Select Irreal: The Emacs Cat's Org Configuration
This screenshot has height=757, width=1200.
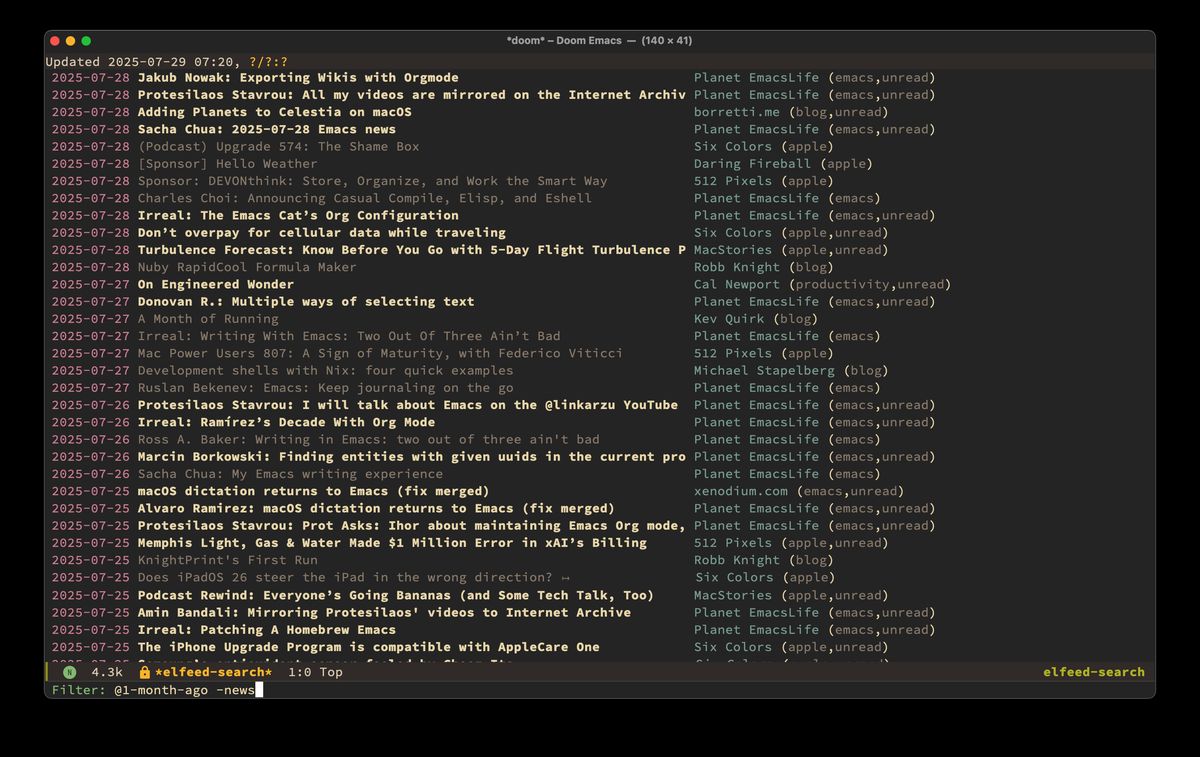[298, 215]
